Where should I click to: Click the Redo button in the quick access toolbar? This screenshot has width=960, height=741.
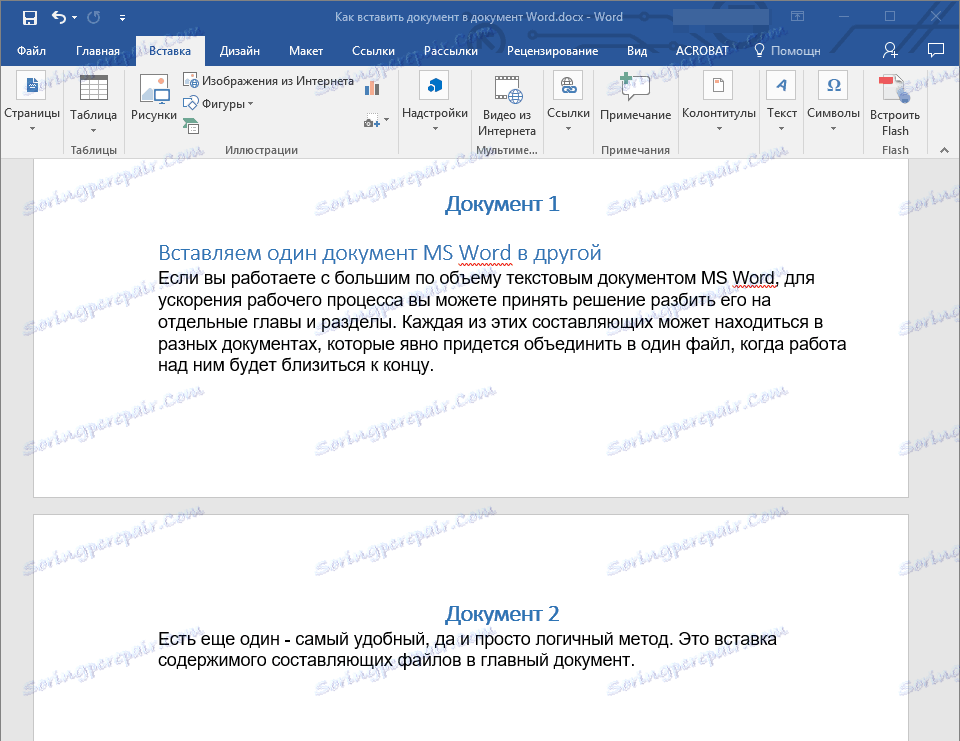pos(94,18)
